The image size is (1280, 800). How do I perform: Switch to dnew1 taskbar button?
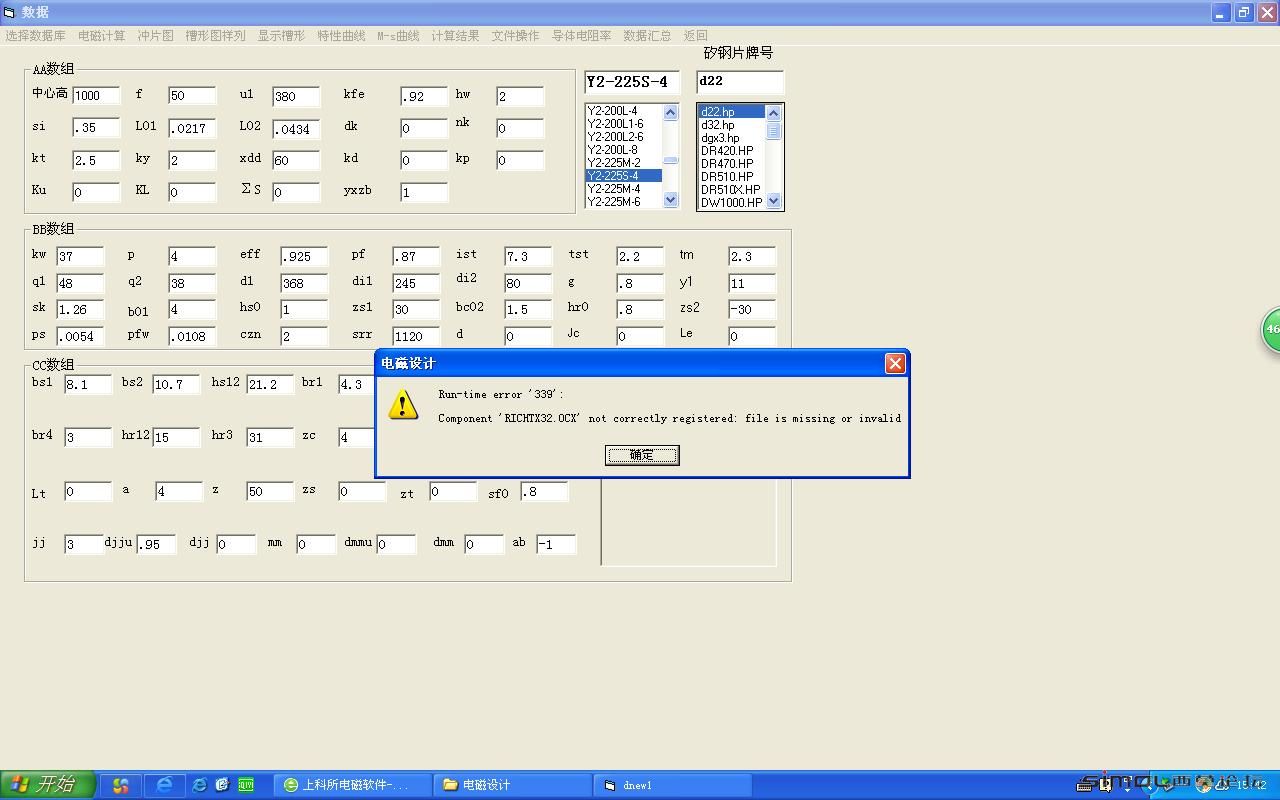click(673, 785)
